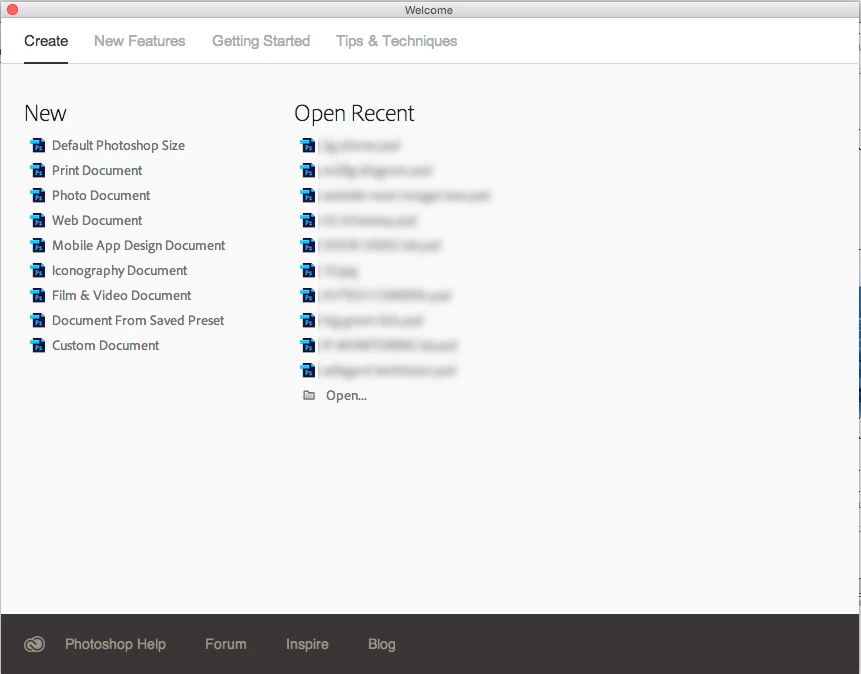Create a Default Photoshop Size document

[118, 146]
